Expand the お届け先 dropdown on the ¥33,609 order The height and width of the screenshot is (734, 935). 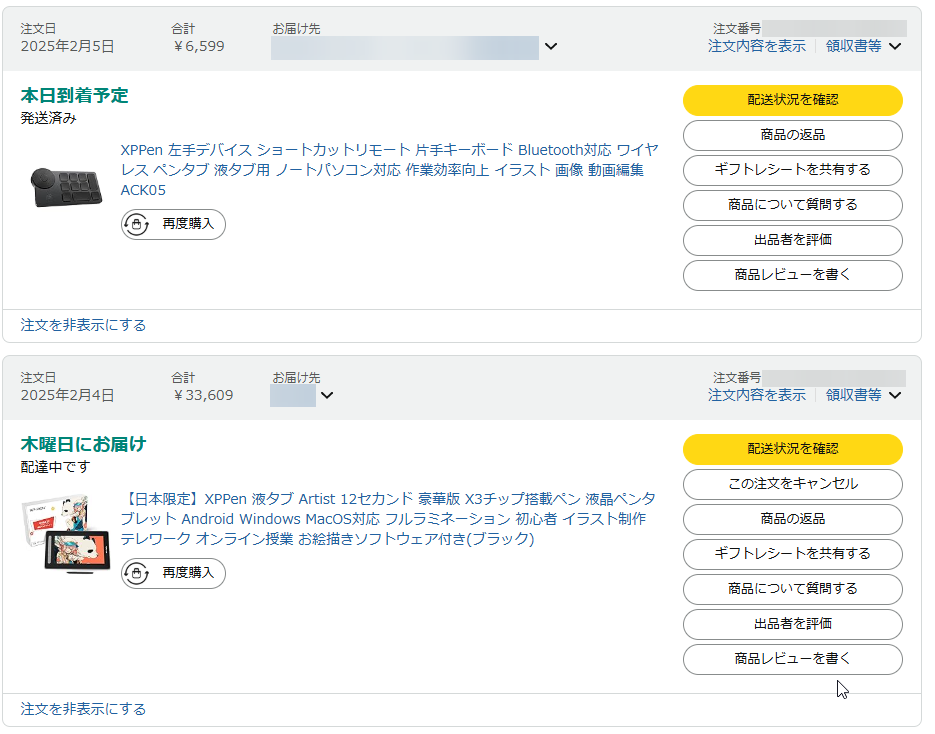pos(326,395)
